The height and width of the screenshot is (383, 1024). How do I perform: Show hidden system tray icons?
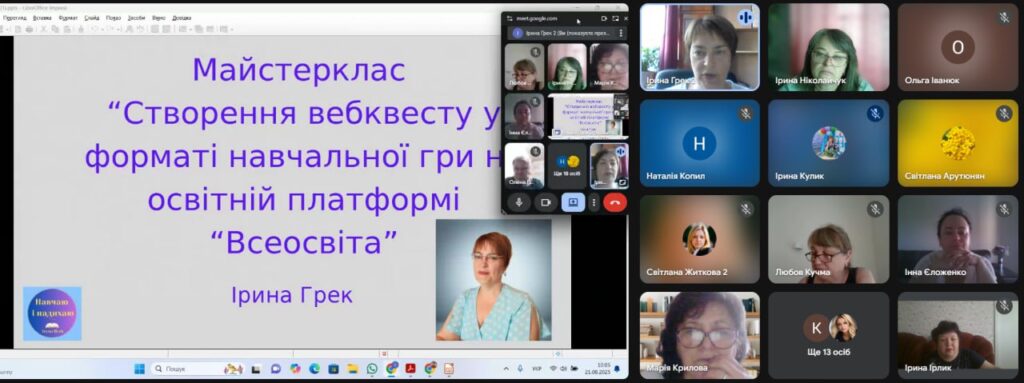point(506,369)
